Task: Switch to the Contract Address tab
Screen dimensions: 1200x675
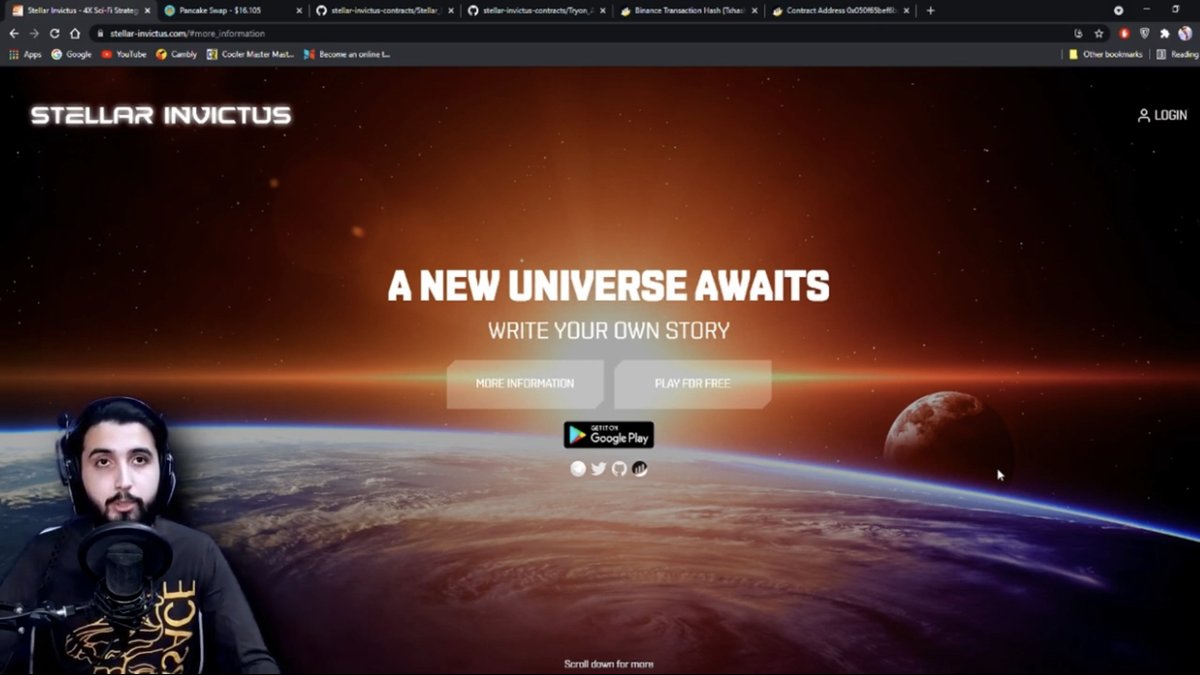Action: [839, 10]
